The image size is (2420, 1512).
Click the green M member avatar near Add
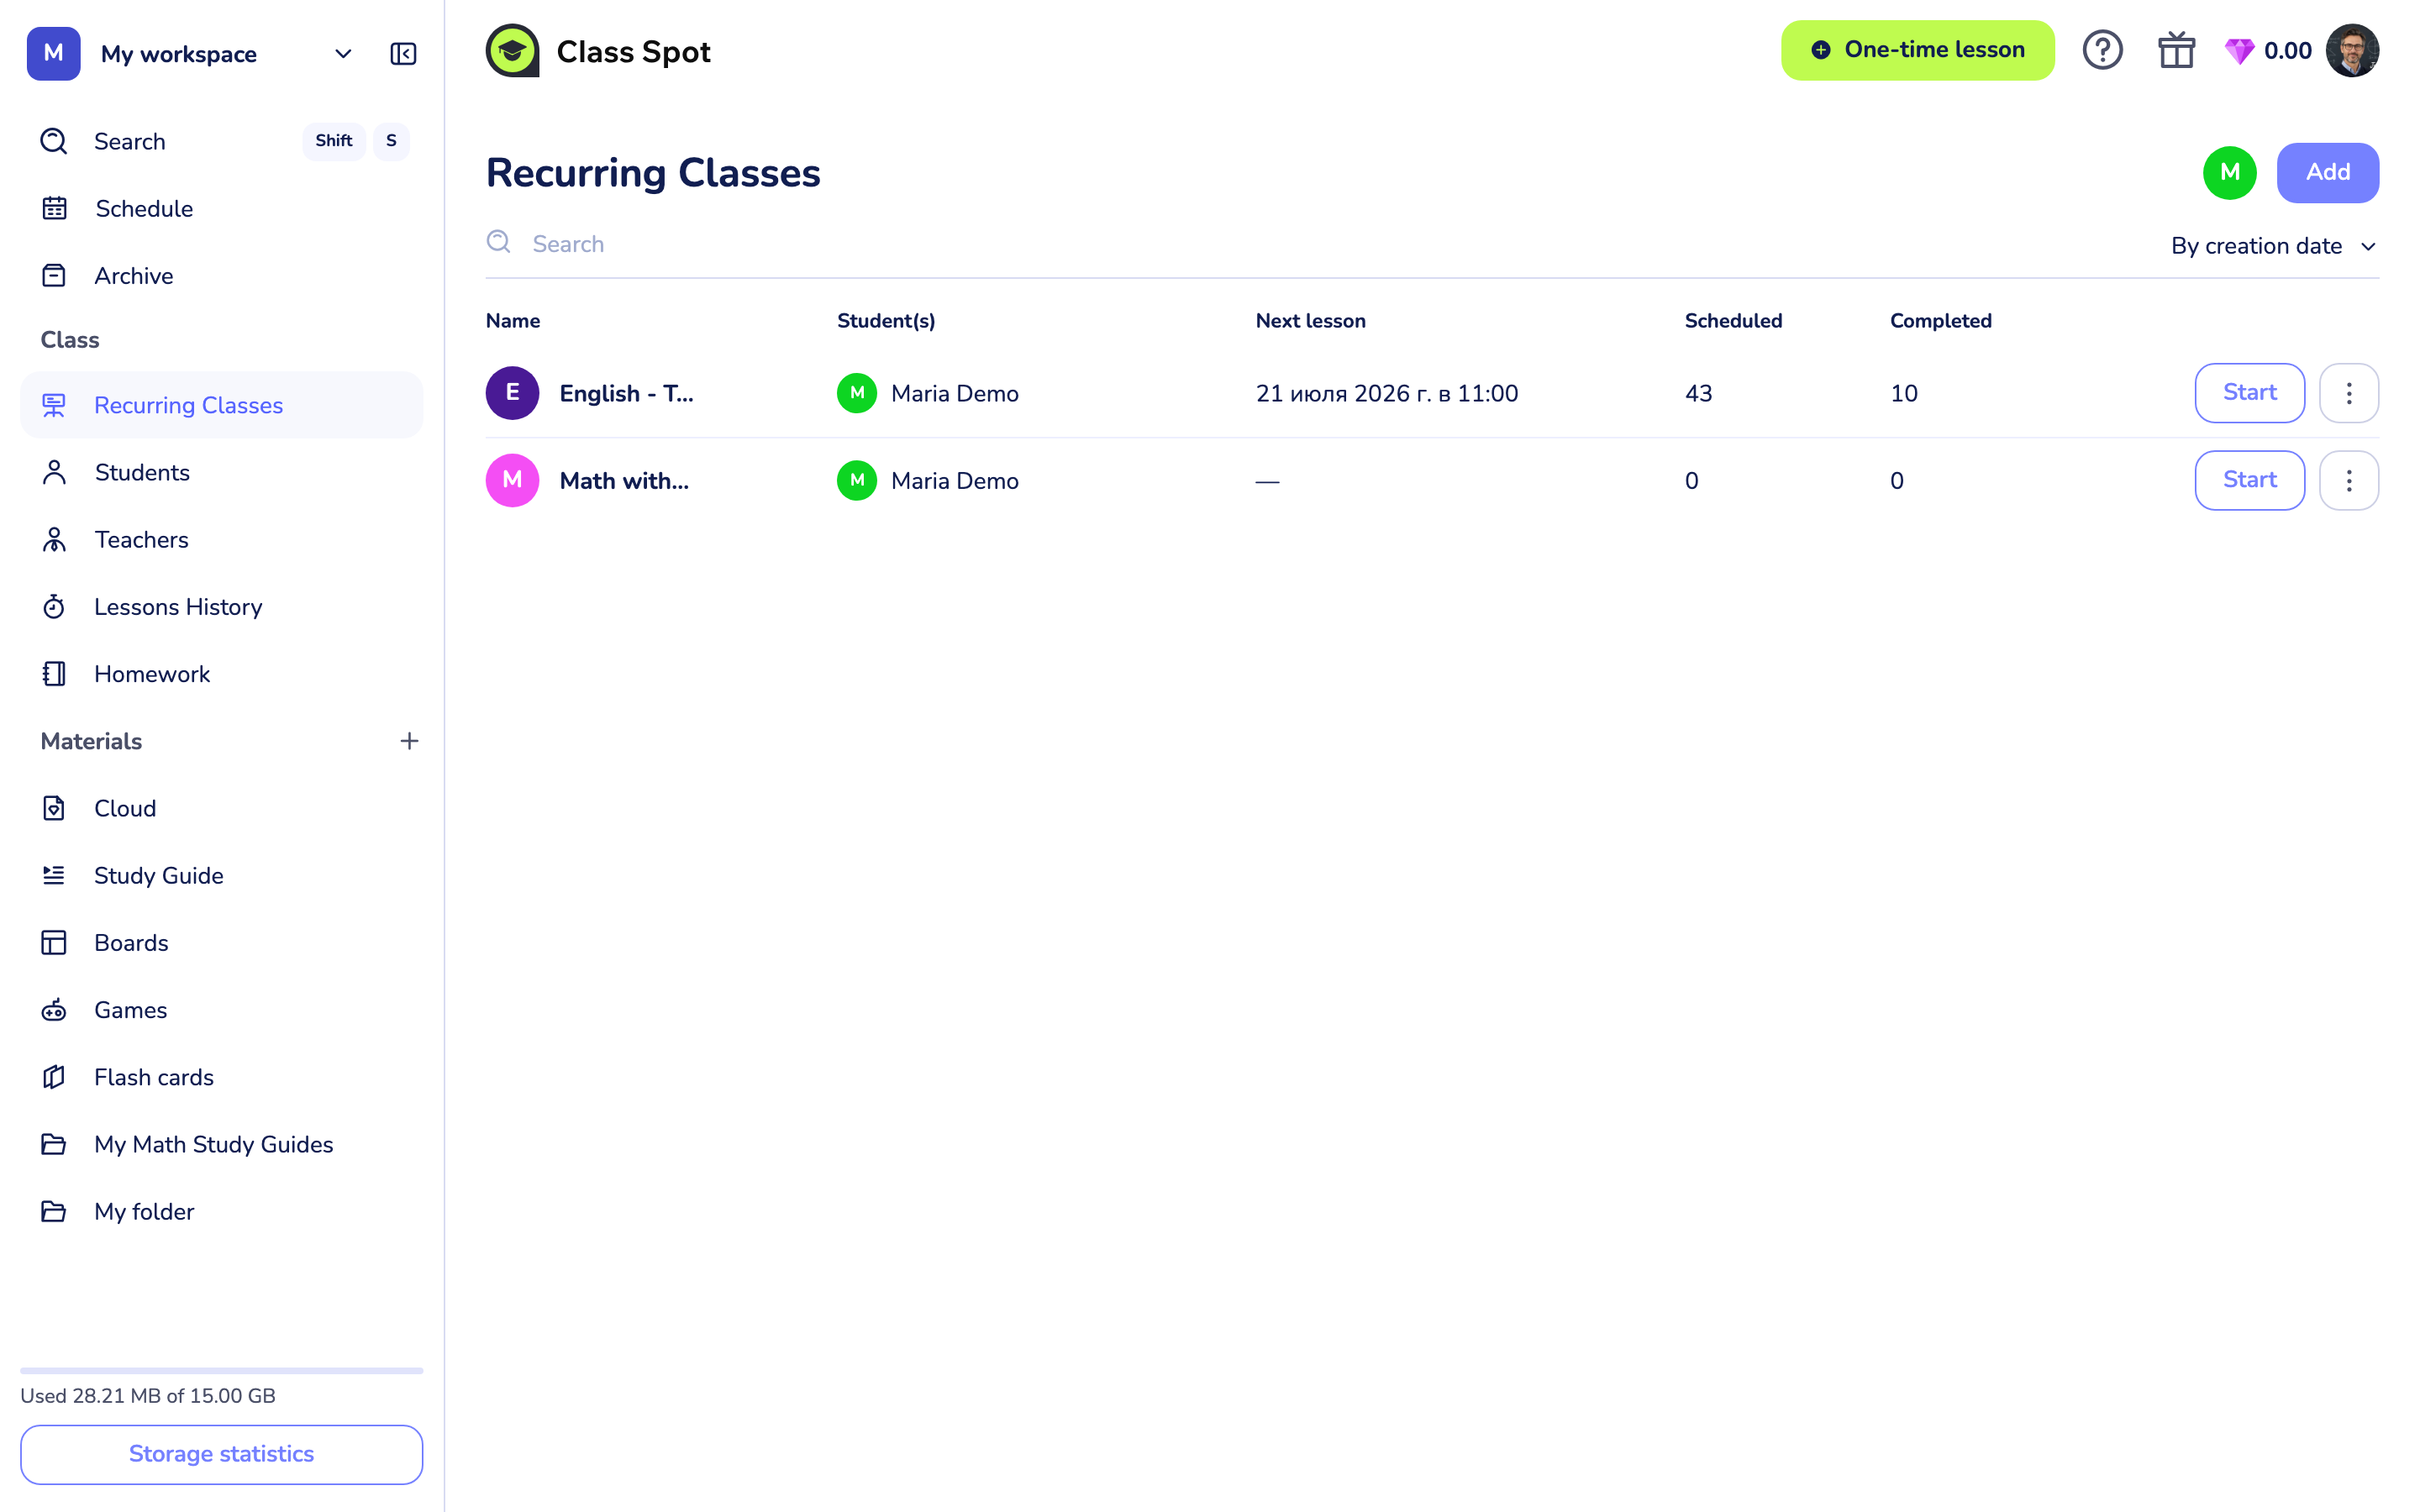(x=2229, y=172)
